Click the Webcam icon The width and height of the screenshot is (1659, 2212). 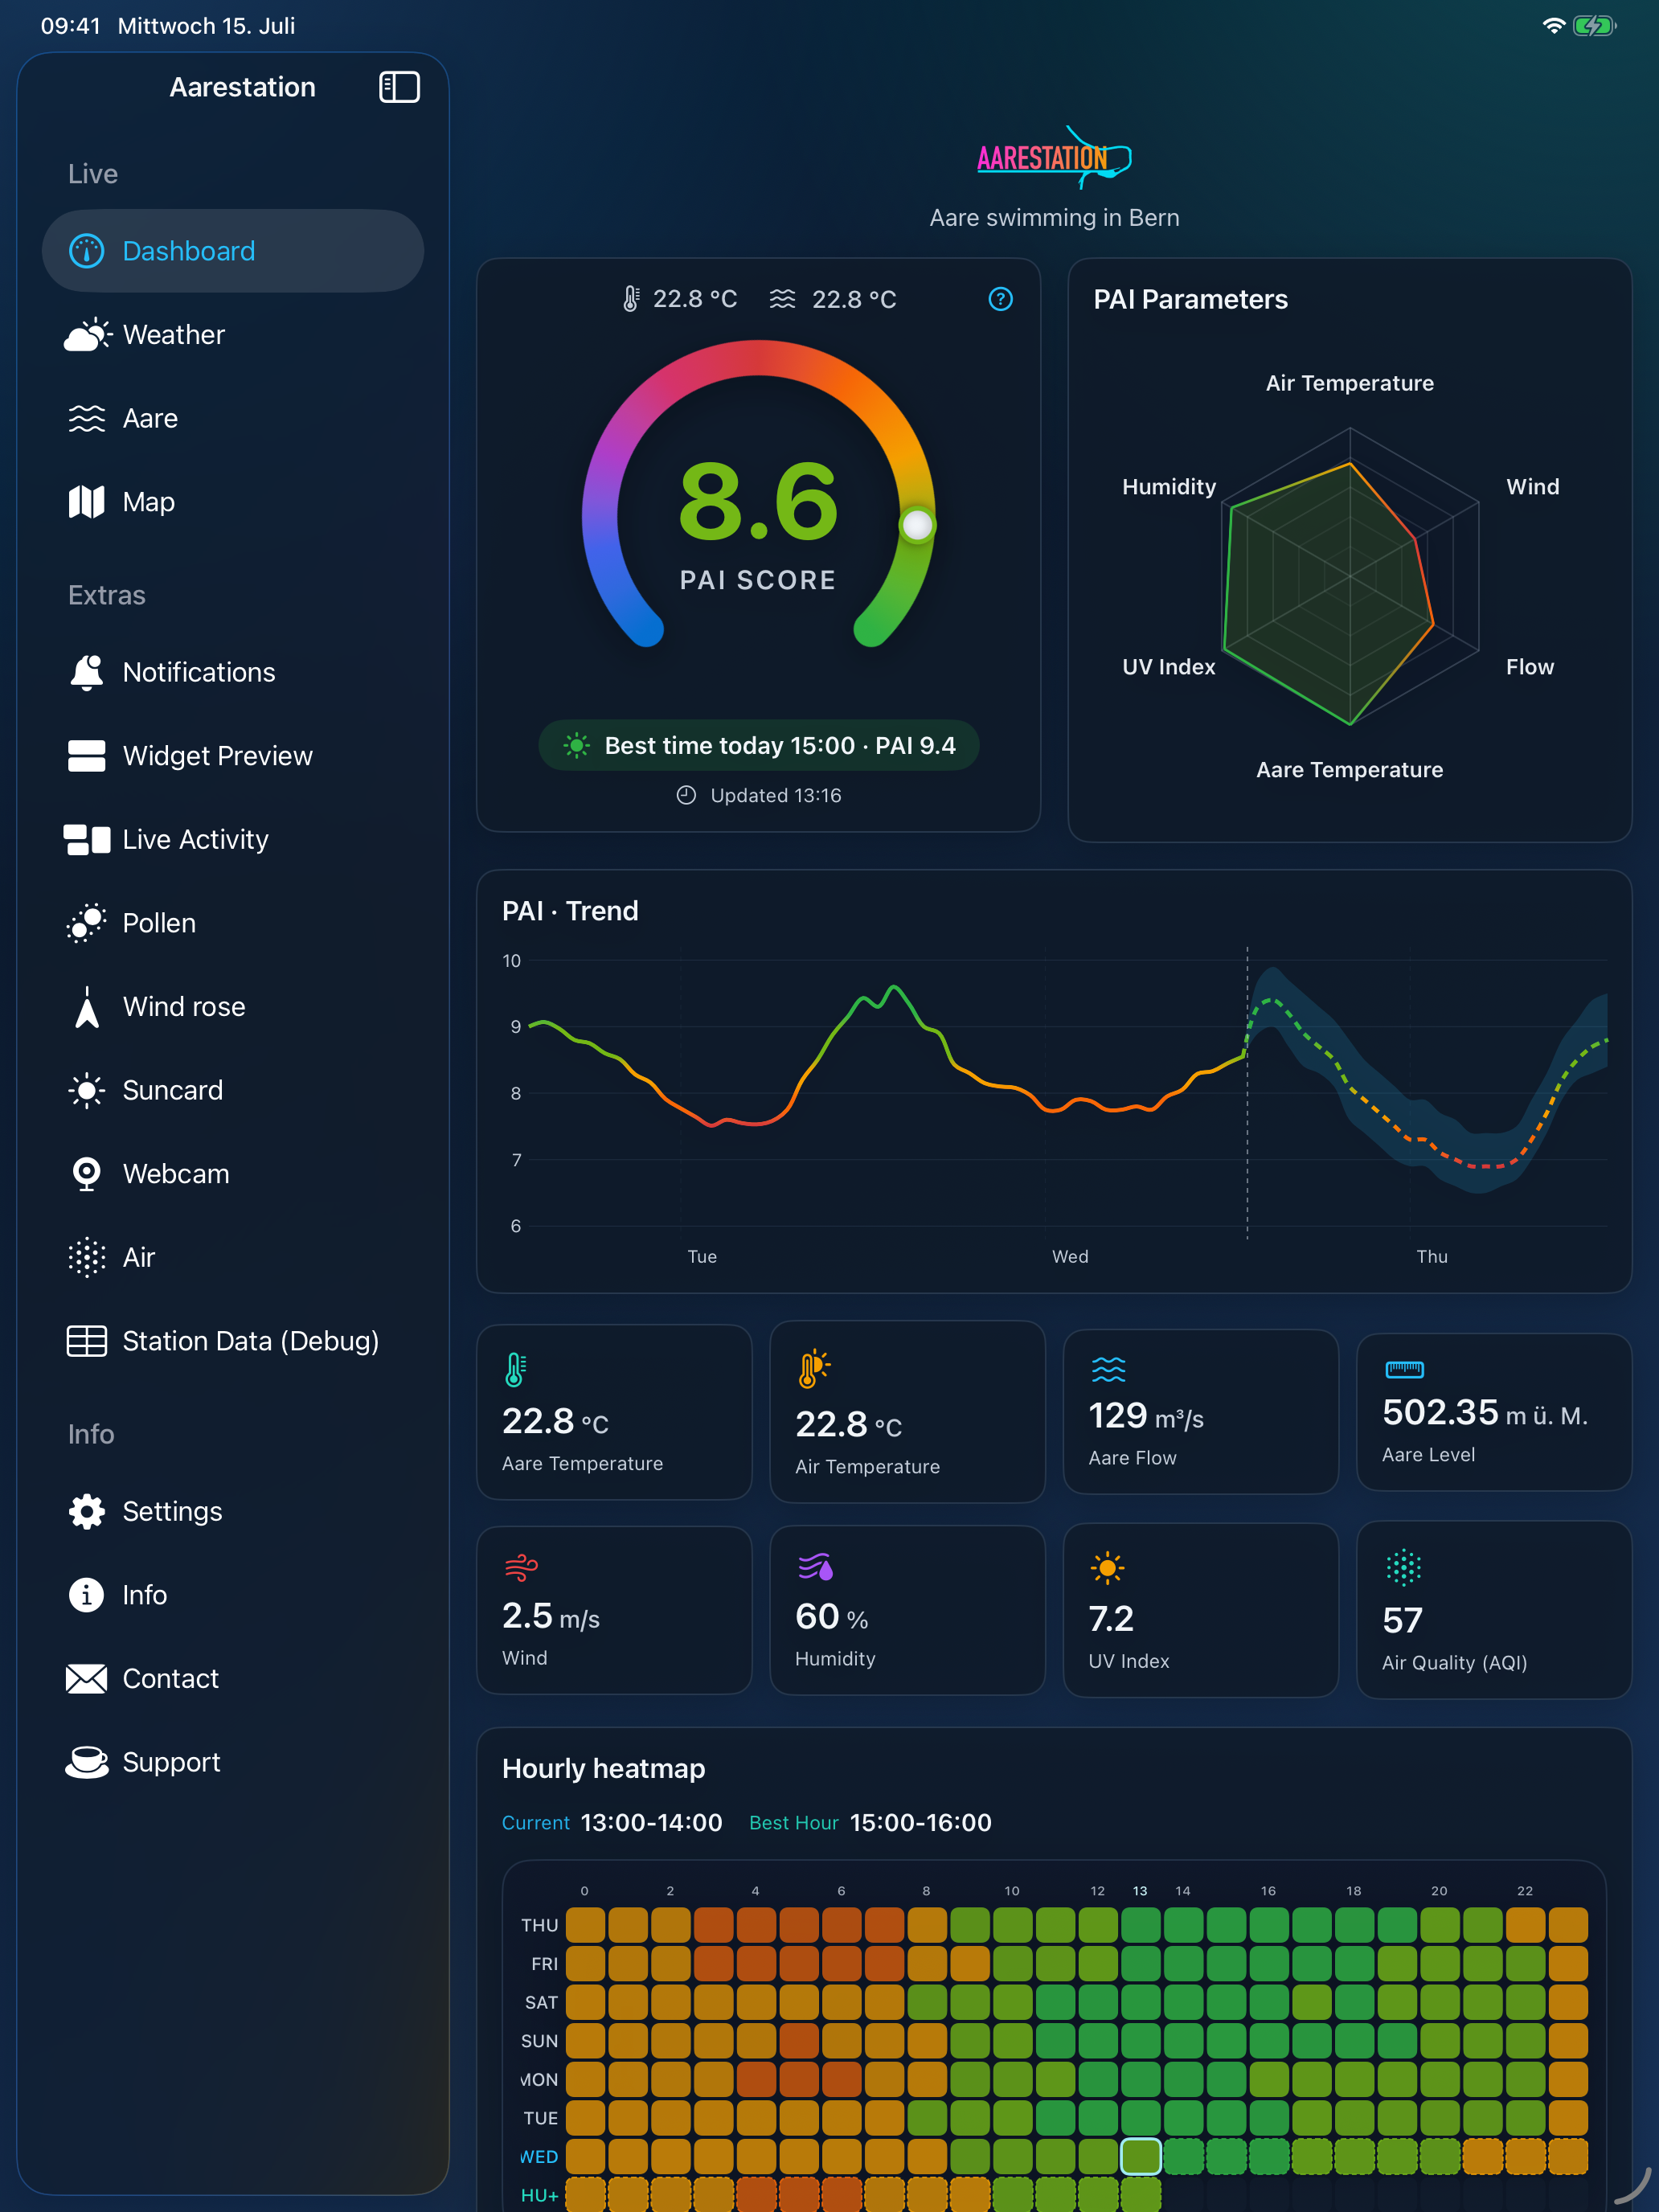pos(87,1174)
